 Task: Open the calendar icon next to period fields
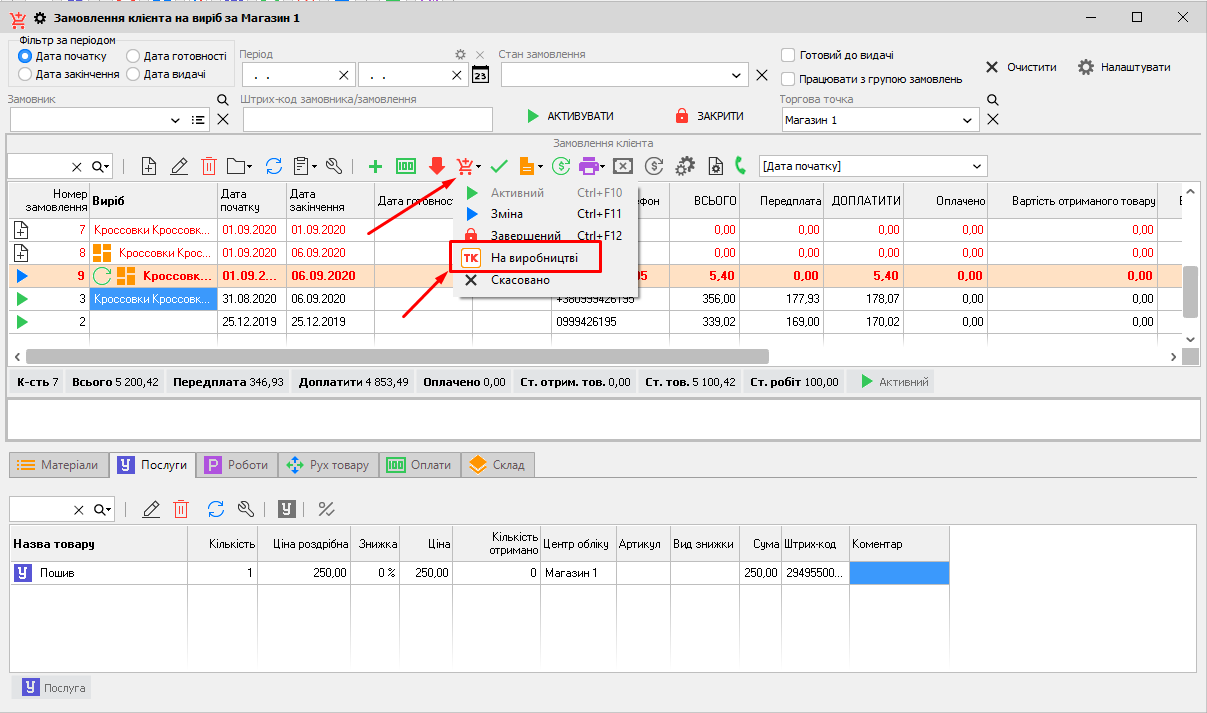pos(480,75)
